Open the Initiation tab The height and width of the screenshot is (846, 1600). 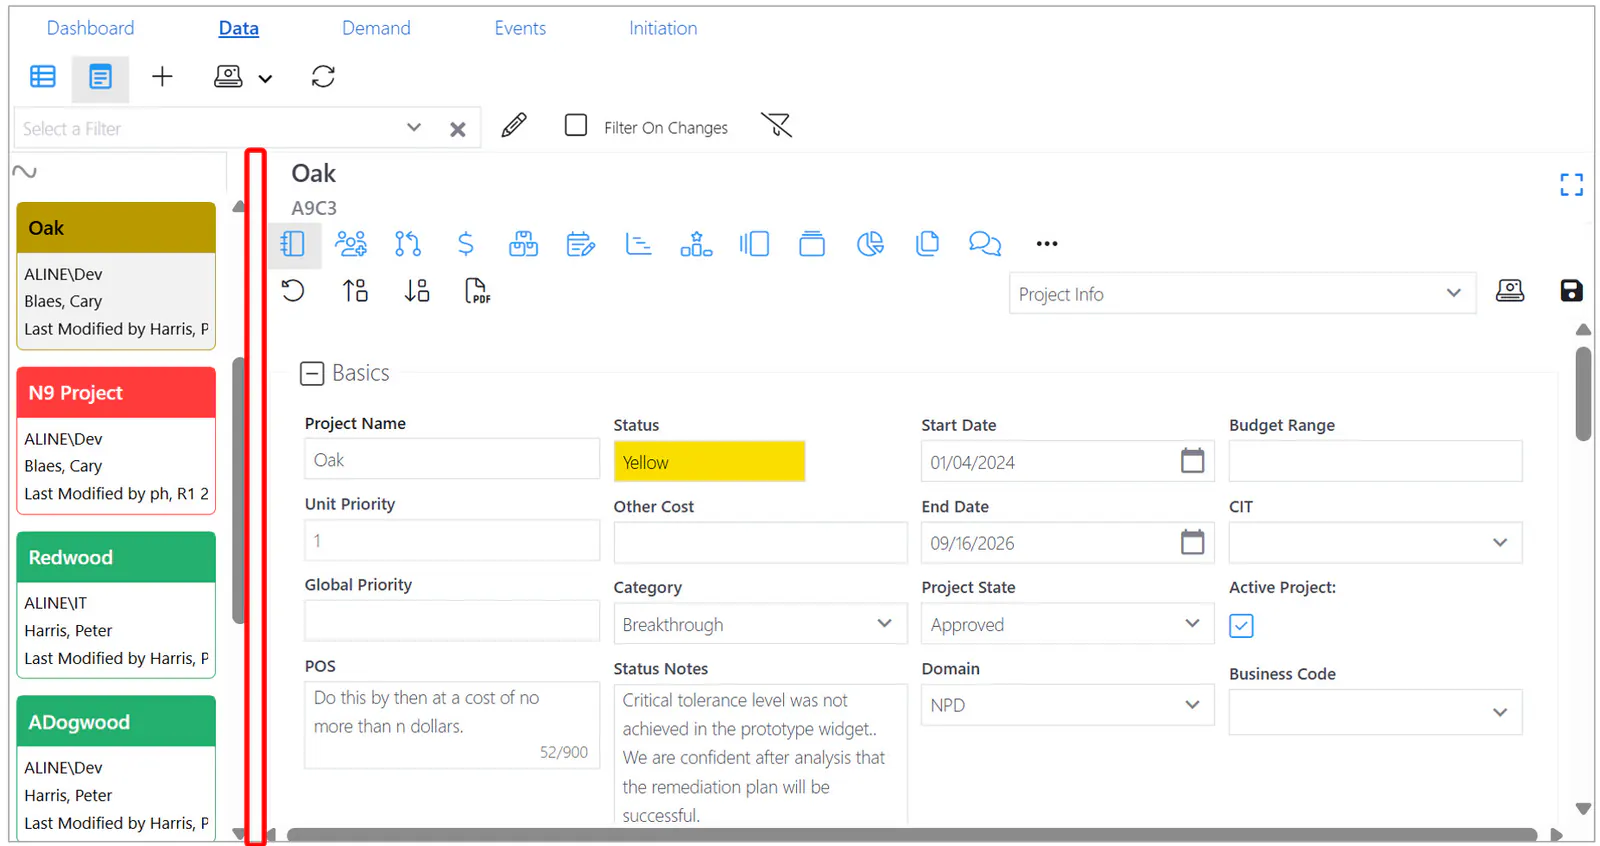(663, 28)
